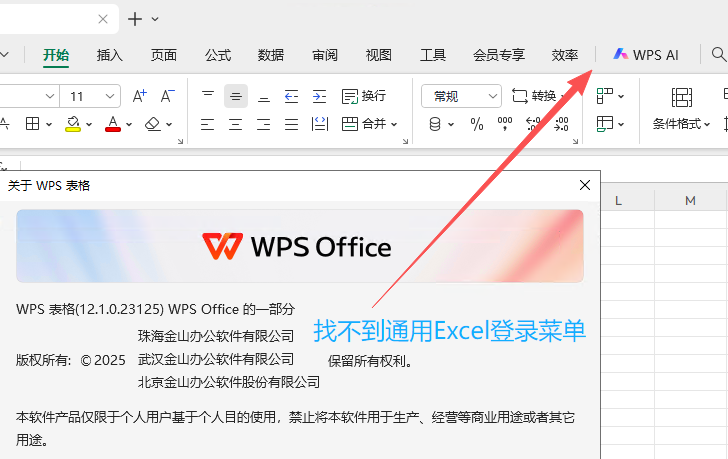Expand the worksheet dropdown arrow
This screenshot has width=728, height=459.
[x=621, y=124]
